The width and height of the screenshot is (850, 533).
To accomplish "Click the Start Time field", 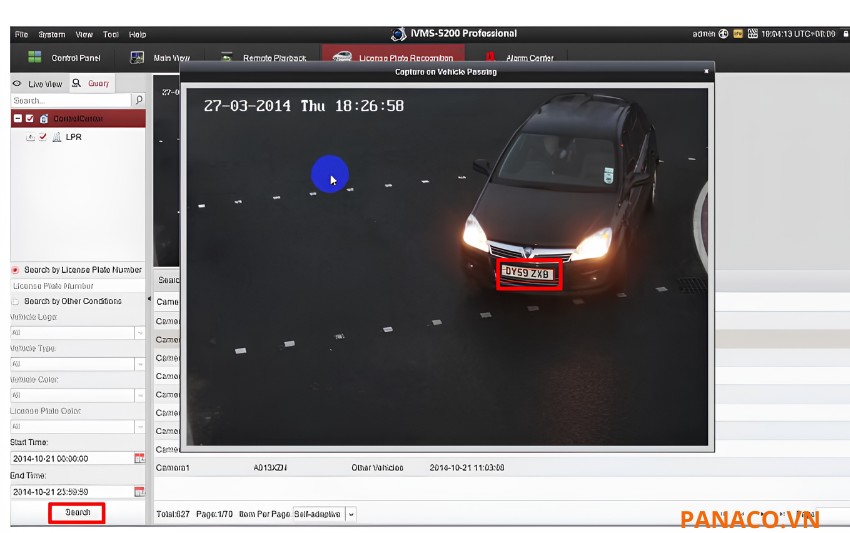I will click(x=72, y=459).
